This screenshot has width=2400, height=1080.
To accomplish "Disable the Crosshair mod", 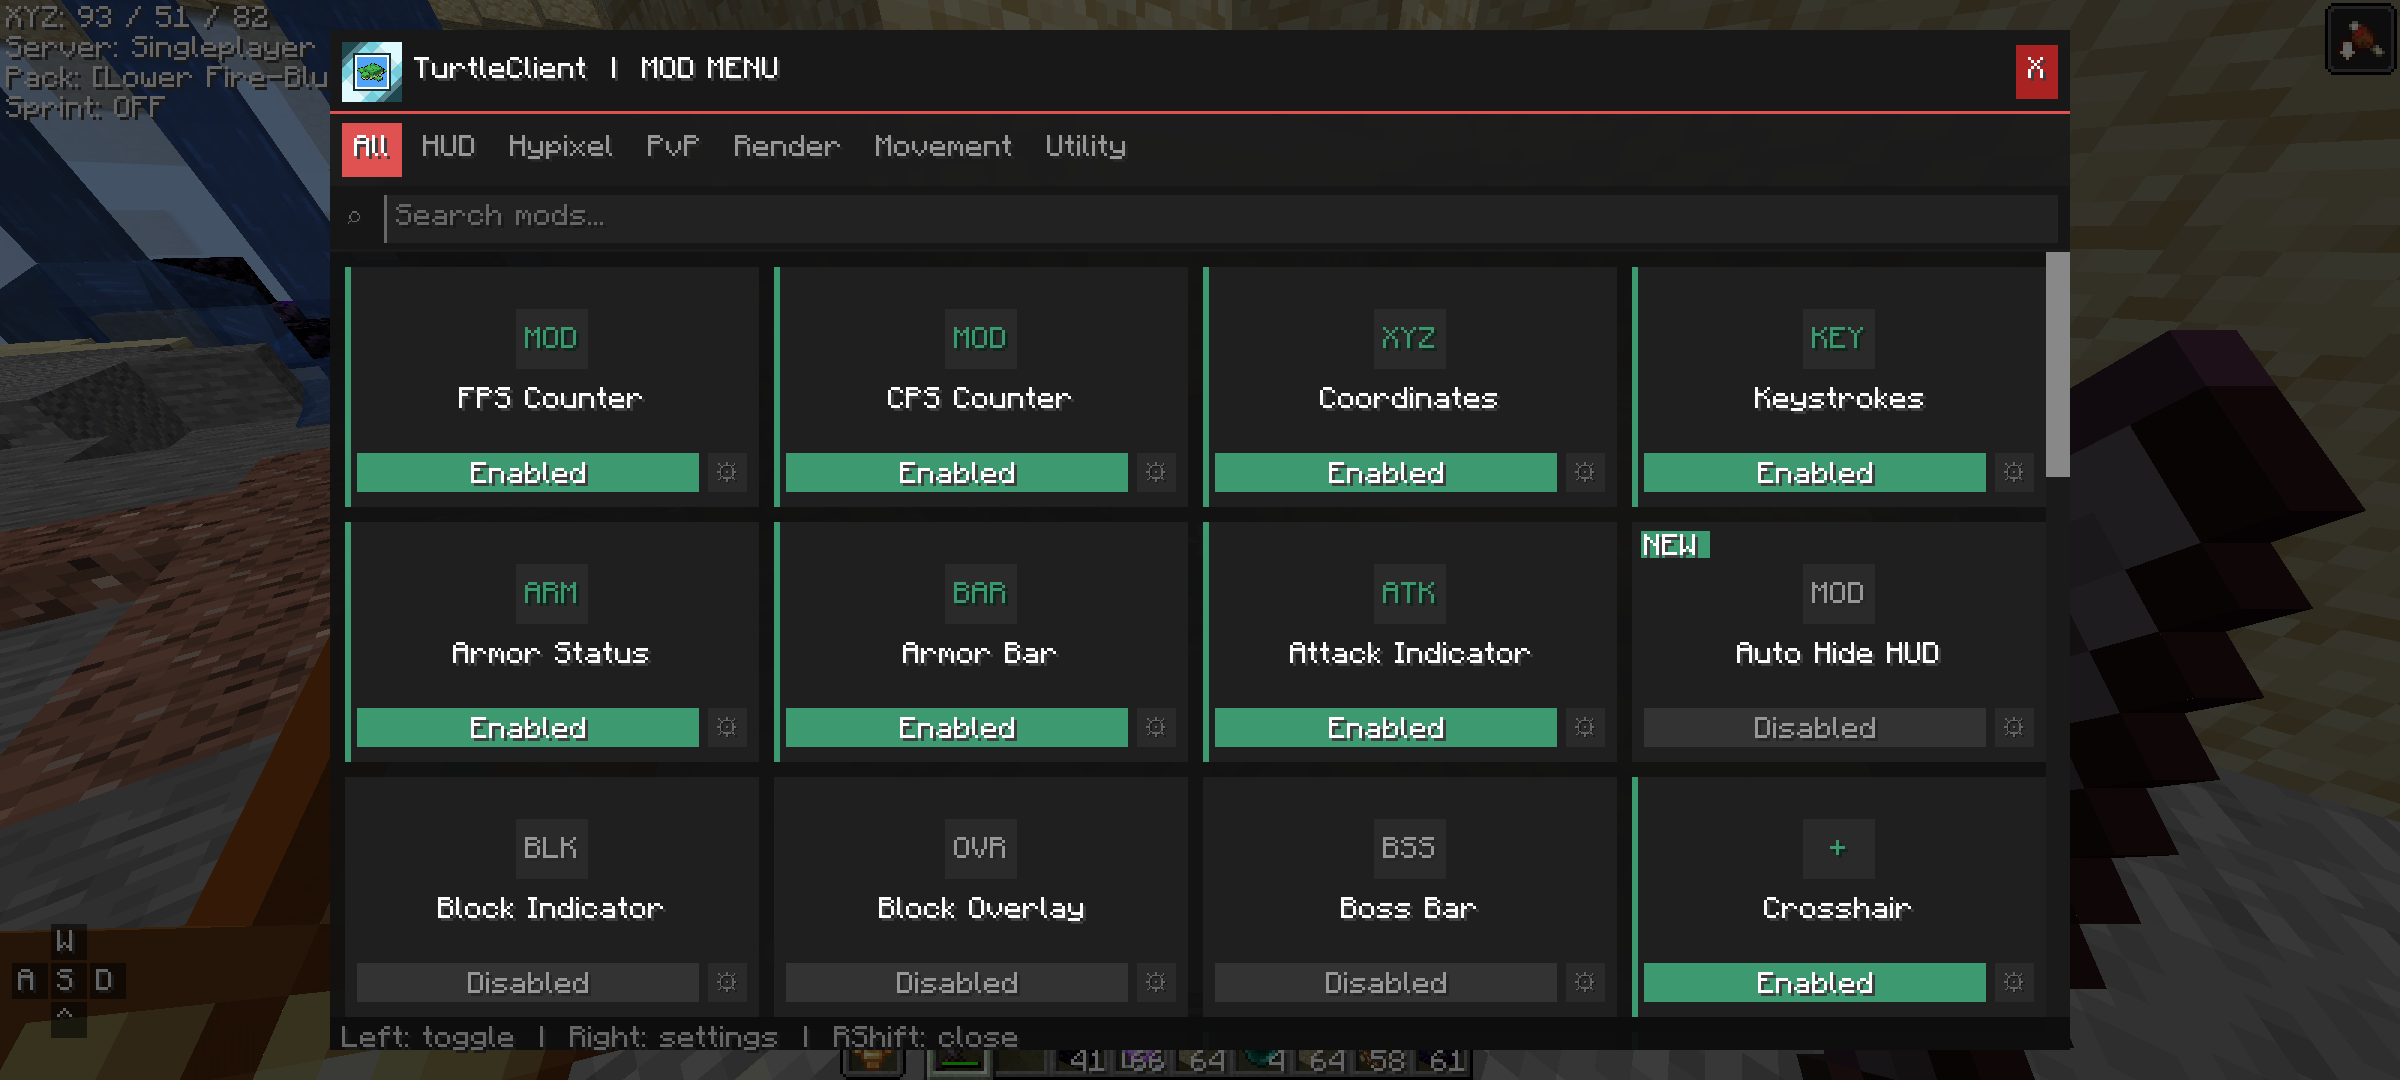I will 1815,982.
